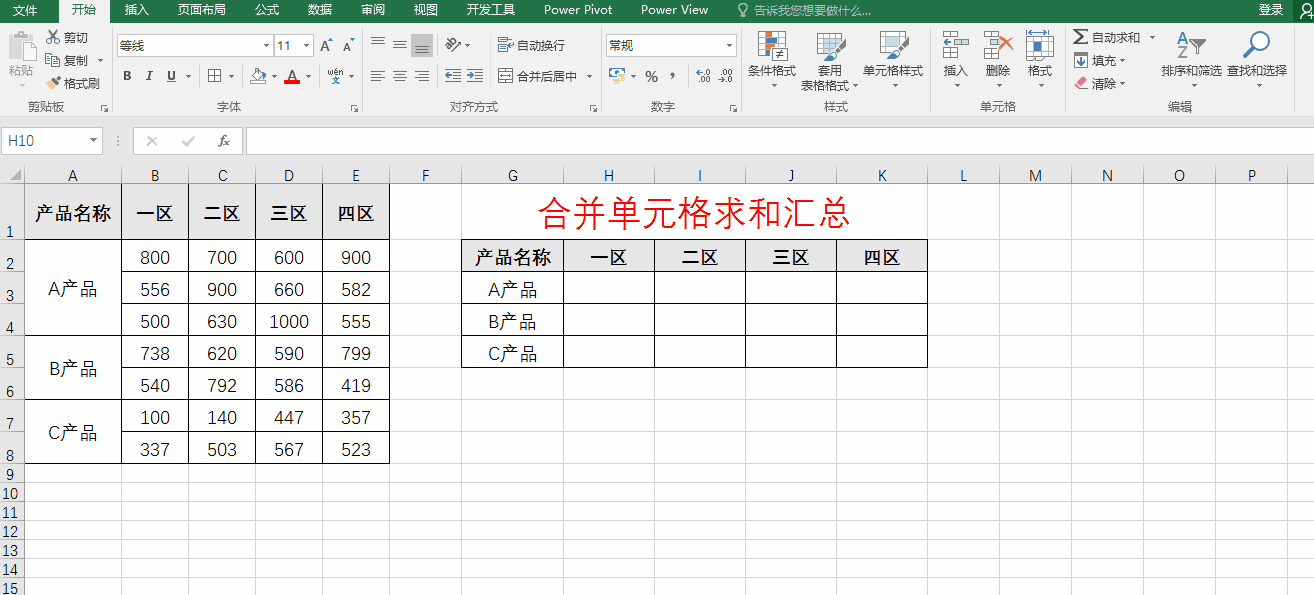The height and width of the screenshot is (595, 1314).
Task: Toggle bold formatting
Action: [127, 76]
